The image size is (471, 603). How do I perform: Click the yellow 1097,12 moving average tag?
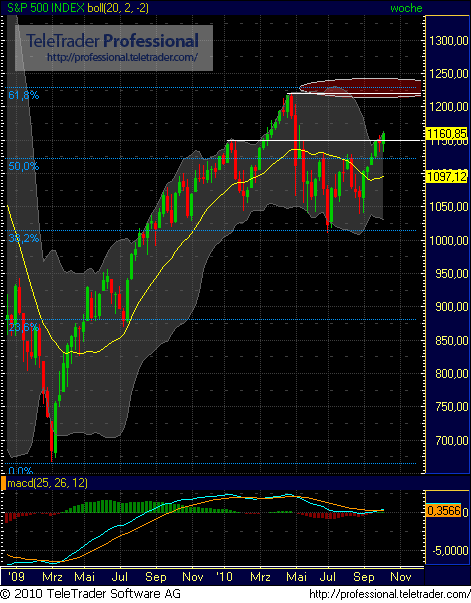448,177
